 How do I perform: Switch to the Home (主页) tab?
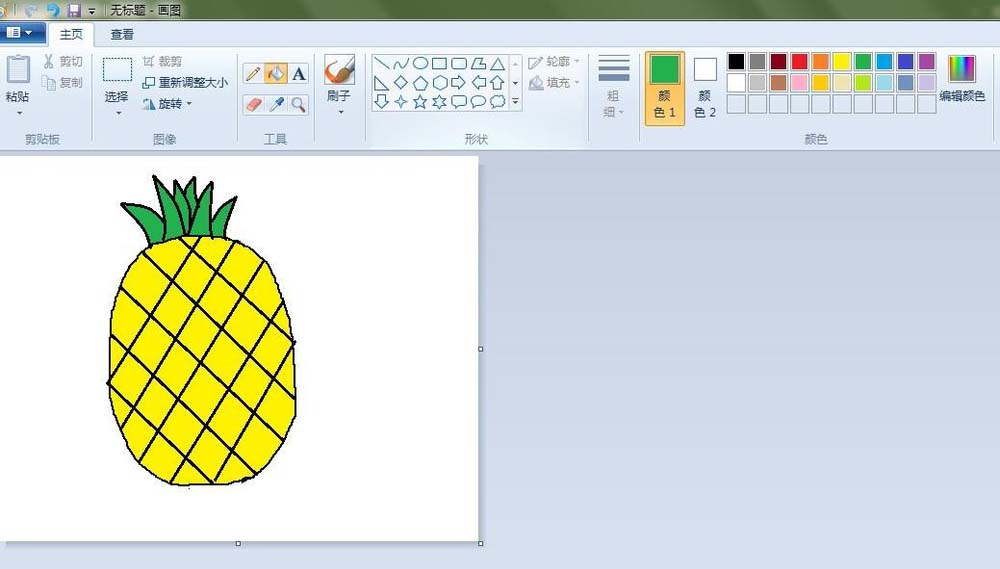pyautogui.click(x=71, y=34)
